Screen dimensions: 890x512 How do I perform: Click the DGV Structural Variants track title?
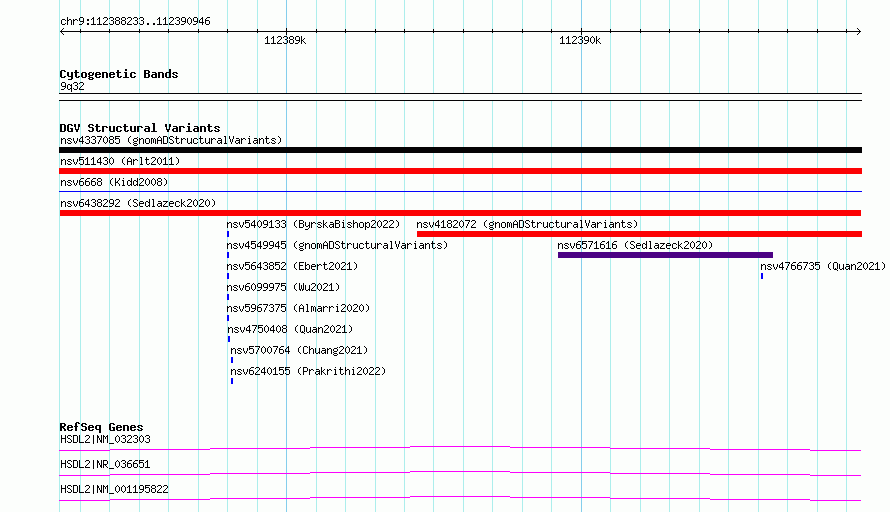click(140, 128)
